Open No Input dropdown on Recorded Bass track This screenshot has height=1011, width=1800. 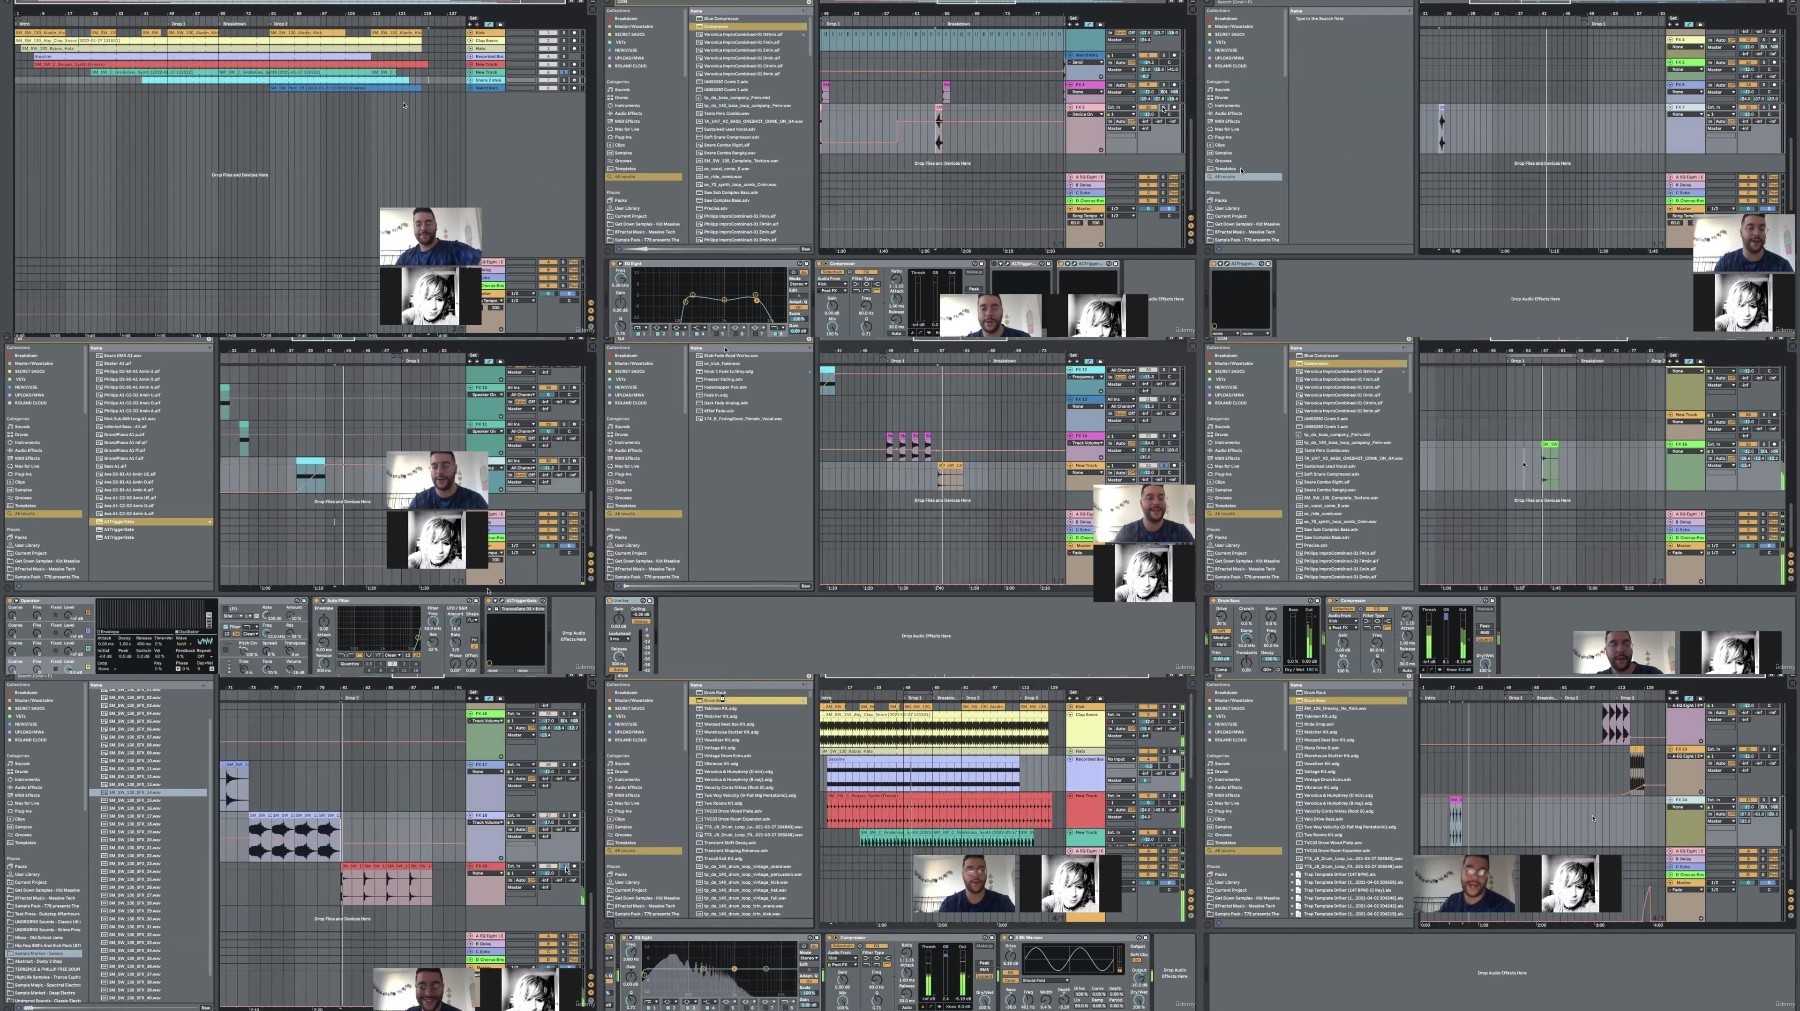click(x=1120, y=759)
